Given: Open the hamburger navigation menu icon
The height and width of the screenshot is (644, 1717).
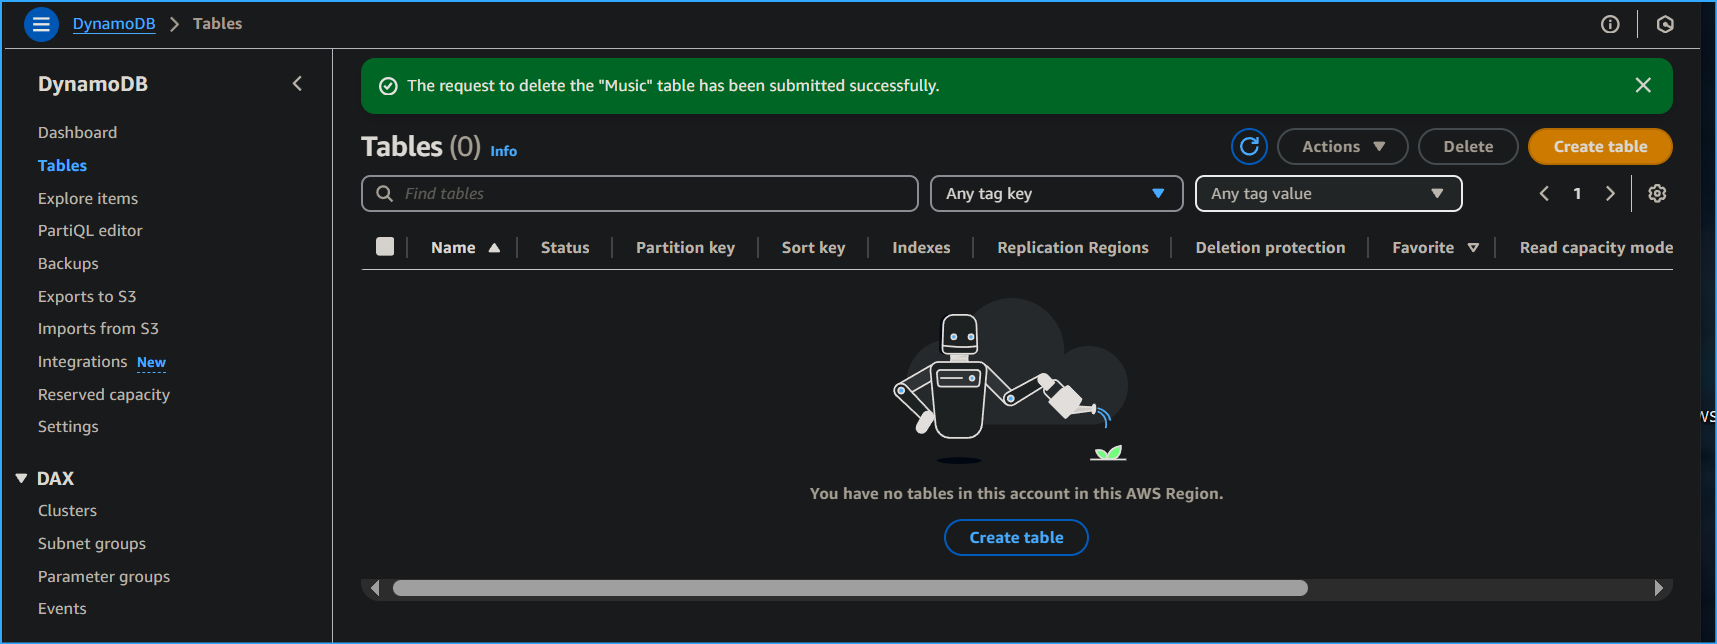Looking at the screenshot, I should pos(41,24).
